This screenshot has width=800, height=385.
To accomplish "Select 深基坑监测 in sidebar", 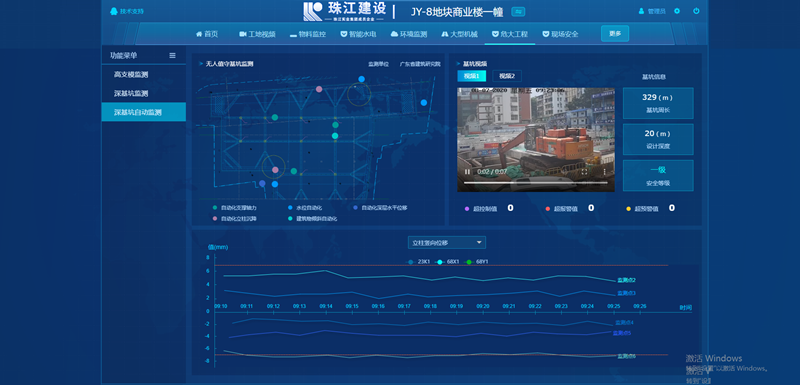I will click(144, 93).
